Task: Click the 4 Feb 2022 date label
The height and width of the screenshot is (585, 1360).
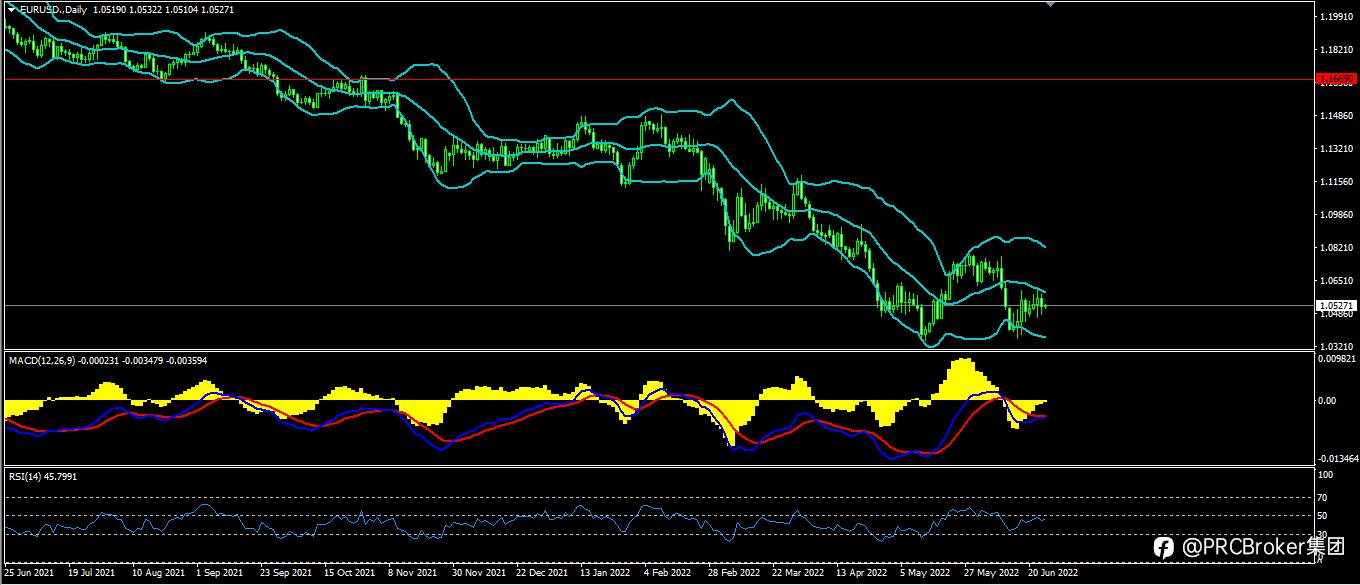Action: pos(669,574)
